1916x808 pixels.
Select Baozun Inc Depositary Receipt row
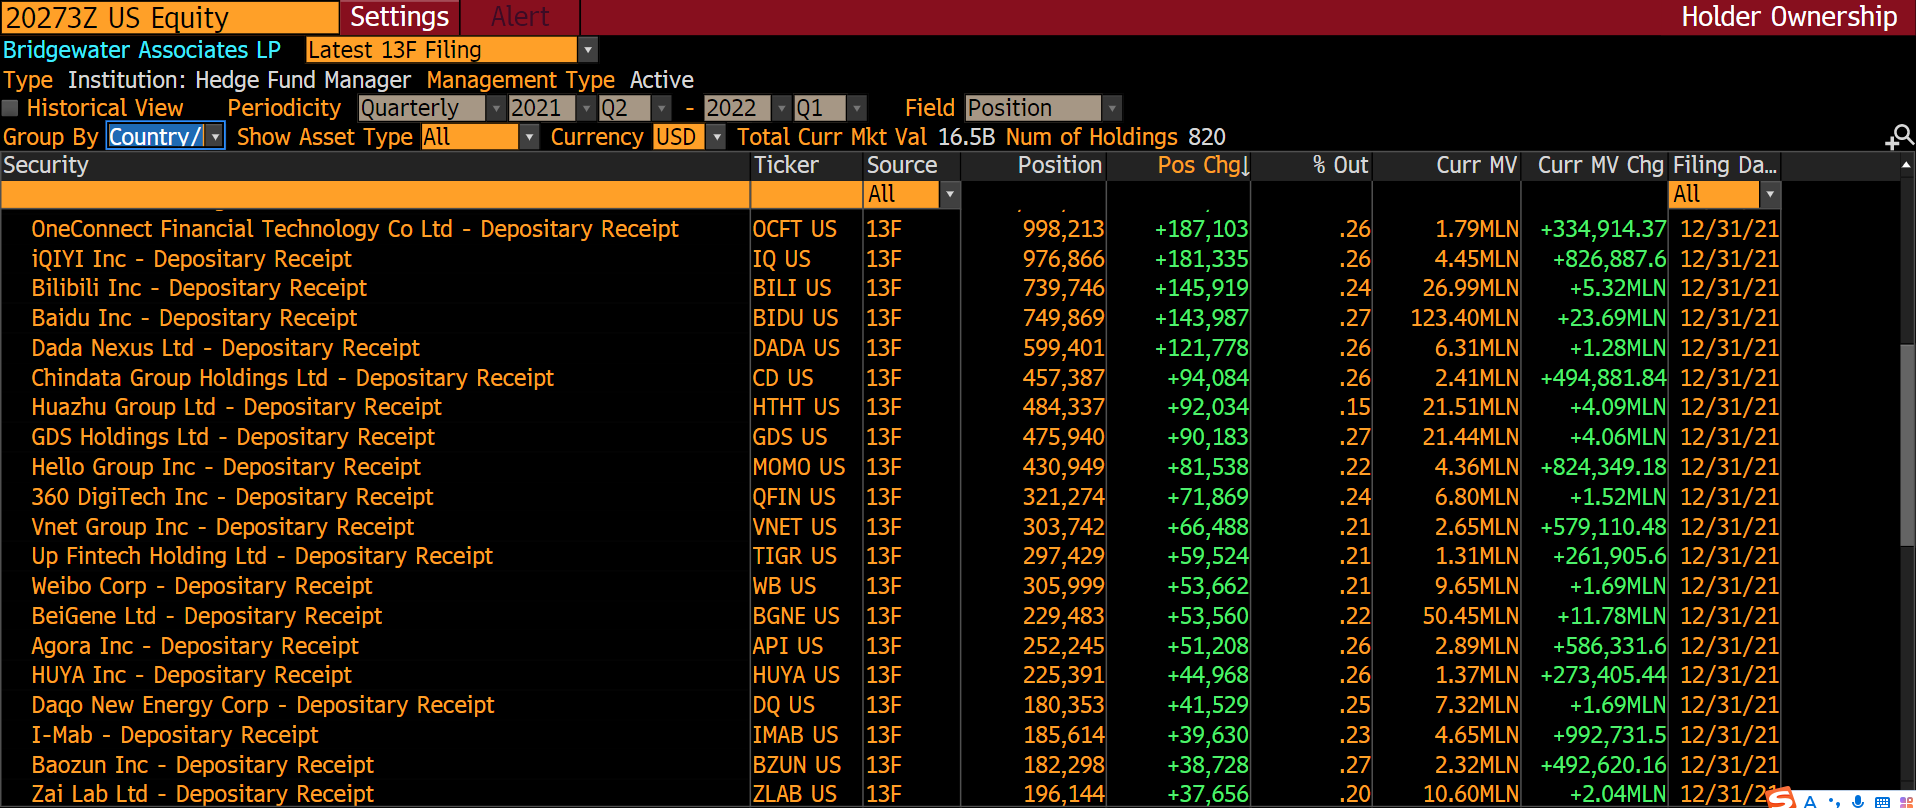pos(202,765)
